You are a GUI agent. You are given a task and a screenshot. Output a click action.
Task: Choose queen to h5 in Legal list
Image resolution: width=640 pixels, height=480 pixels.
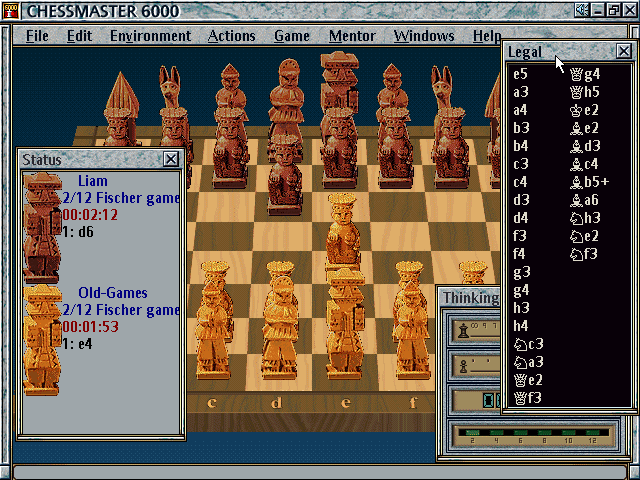[x=584, y=92]
